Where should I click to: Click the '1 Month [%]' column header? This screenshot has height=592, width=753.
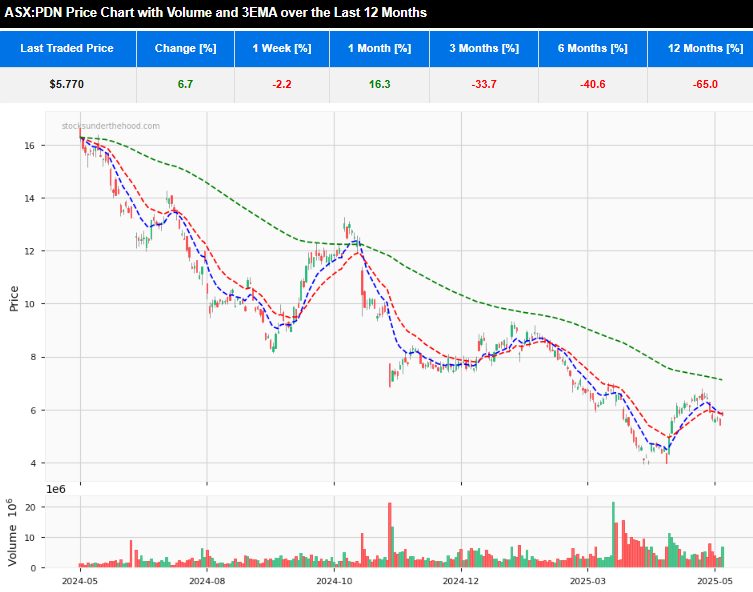pyautogui.click(x=379, y=48)
